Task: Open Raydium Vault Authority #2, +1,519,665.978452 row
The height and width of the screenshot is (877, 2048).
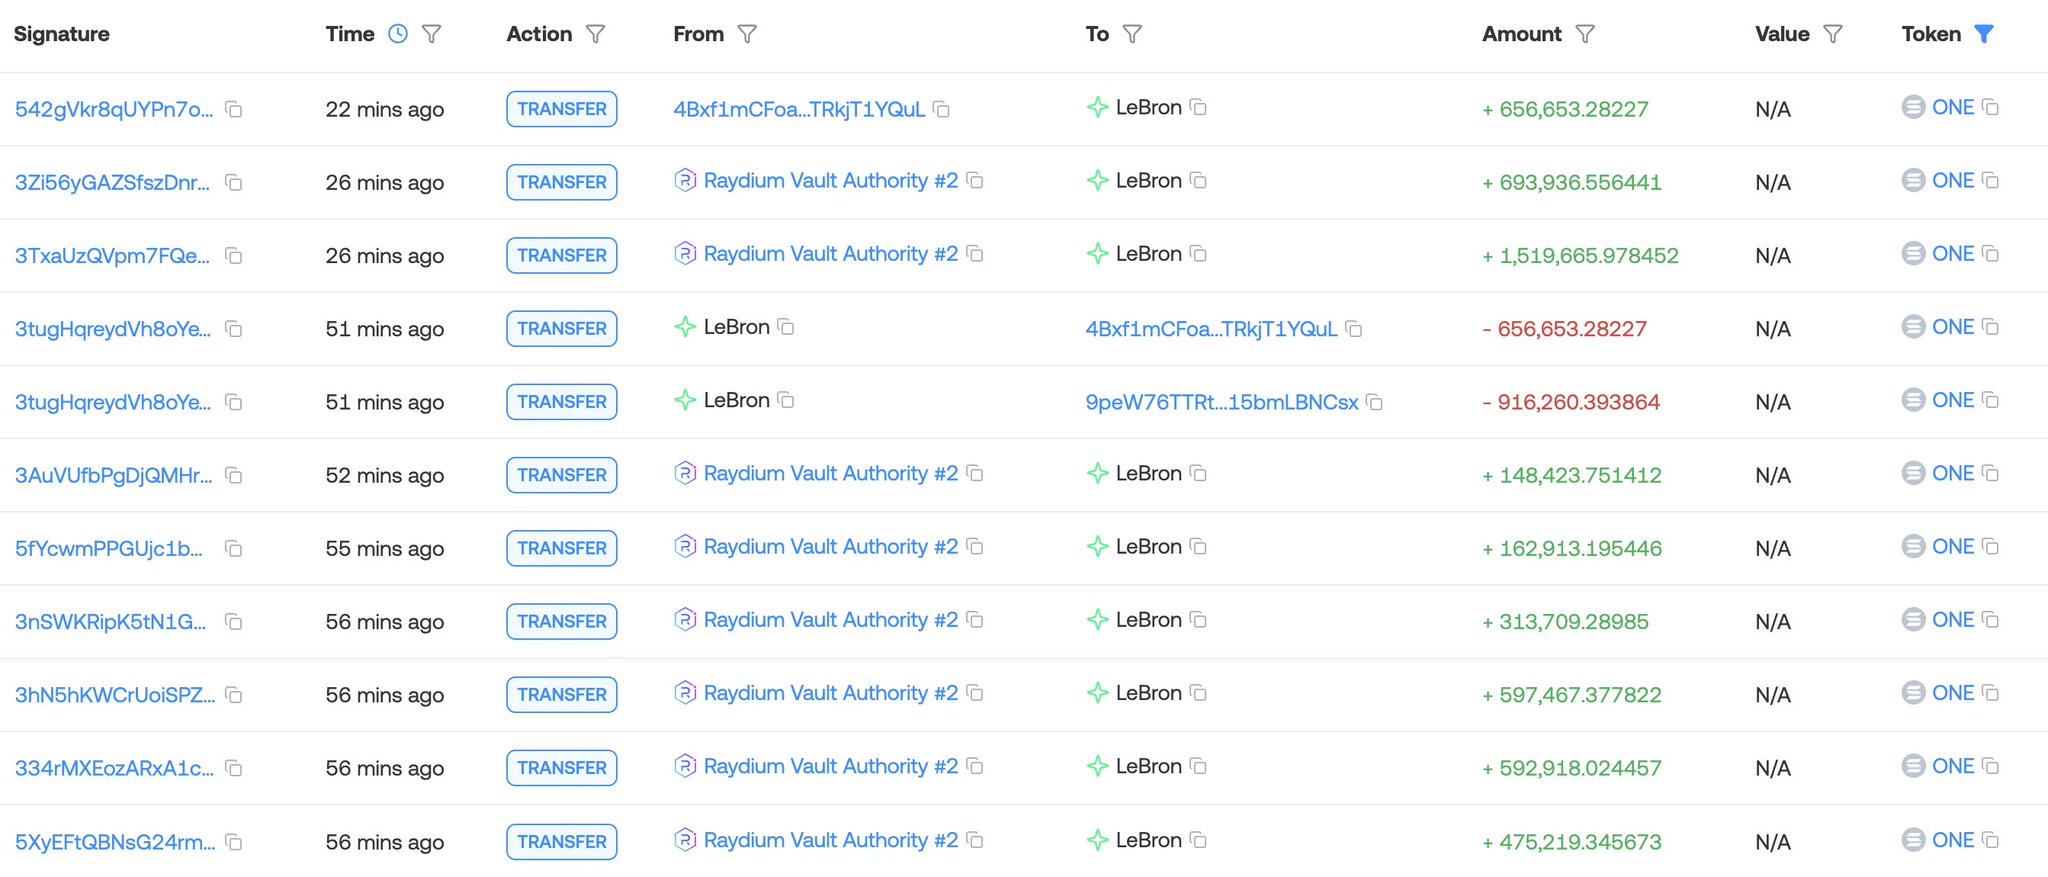Action: [831, 254]
